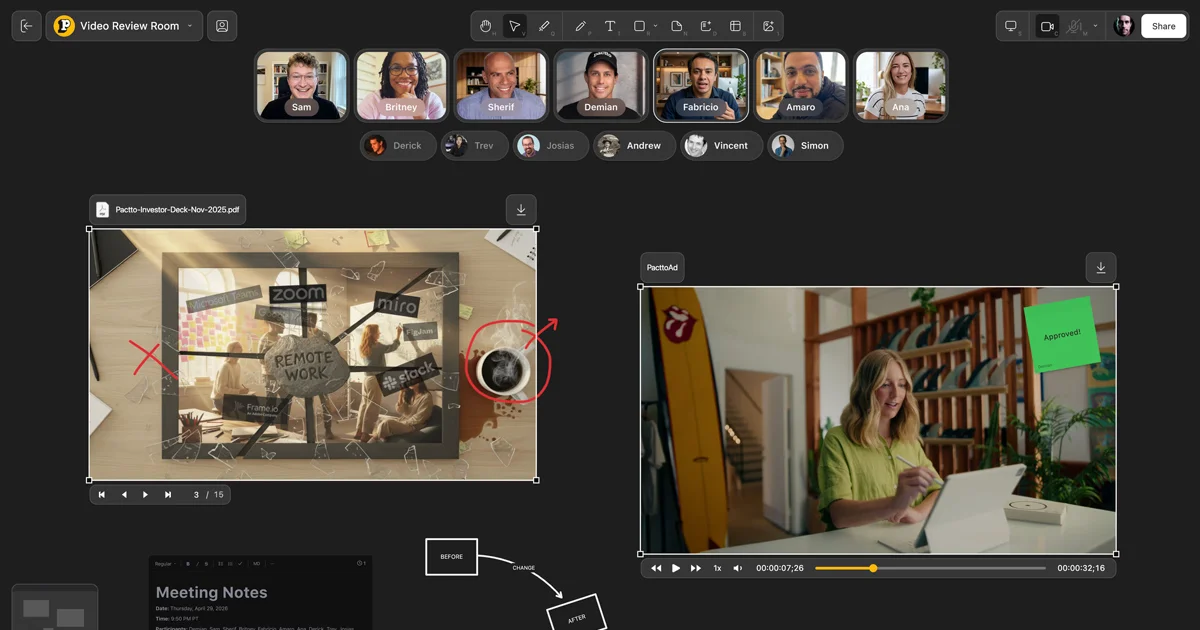This screenshot has height=630, width=1200.
Task: Select Sam's video tile
Action: coord(301,86)
